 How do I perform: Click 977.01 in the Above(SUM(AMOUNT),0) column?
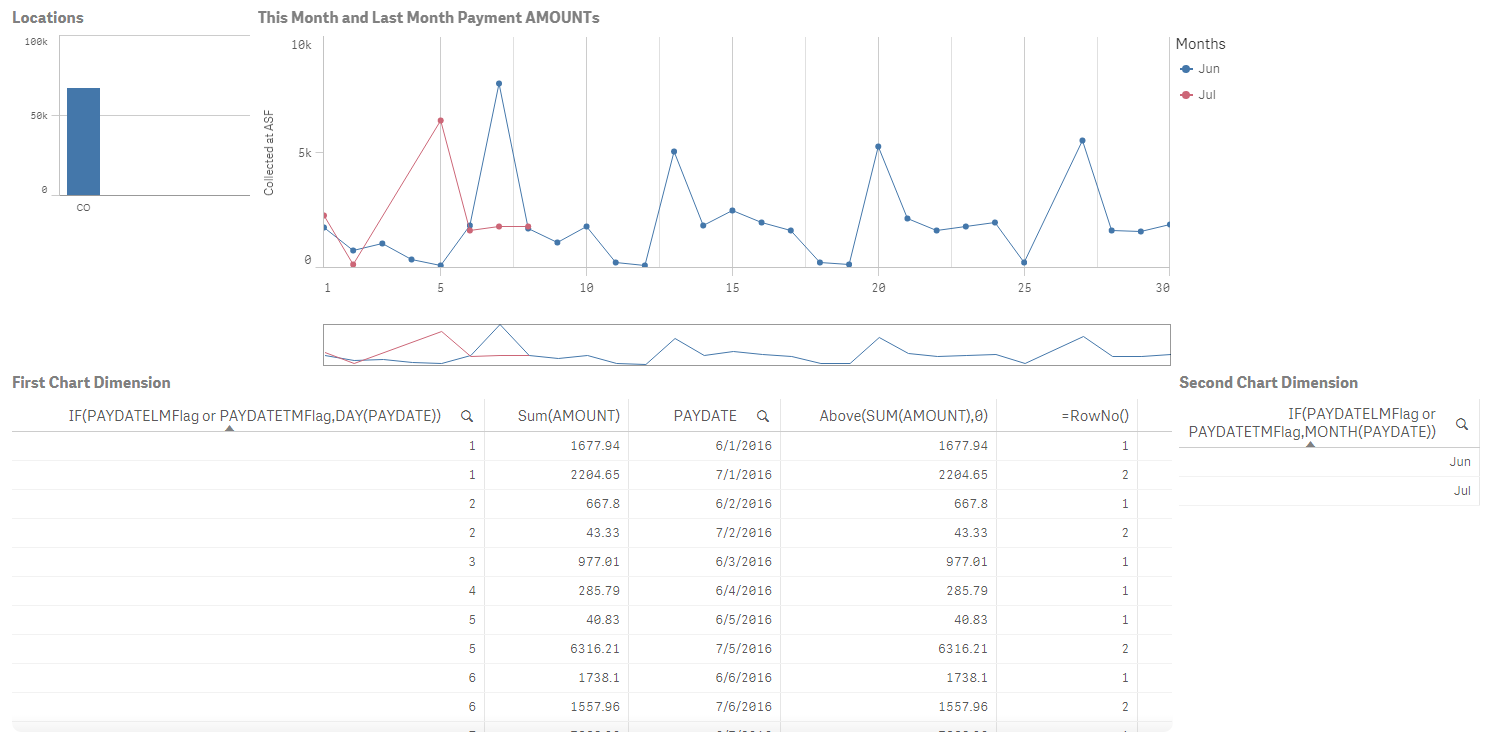967,562
